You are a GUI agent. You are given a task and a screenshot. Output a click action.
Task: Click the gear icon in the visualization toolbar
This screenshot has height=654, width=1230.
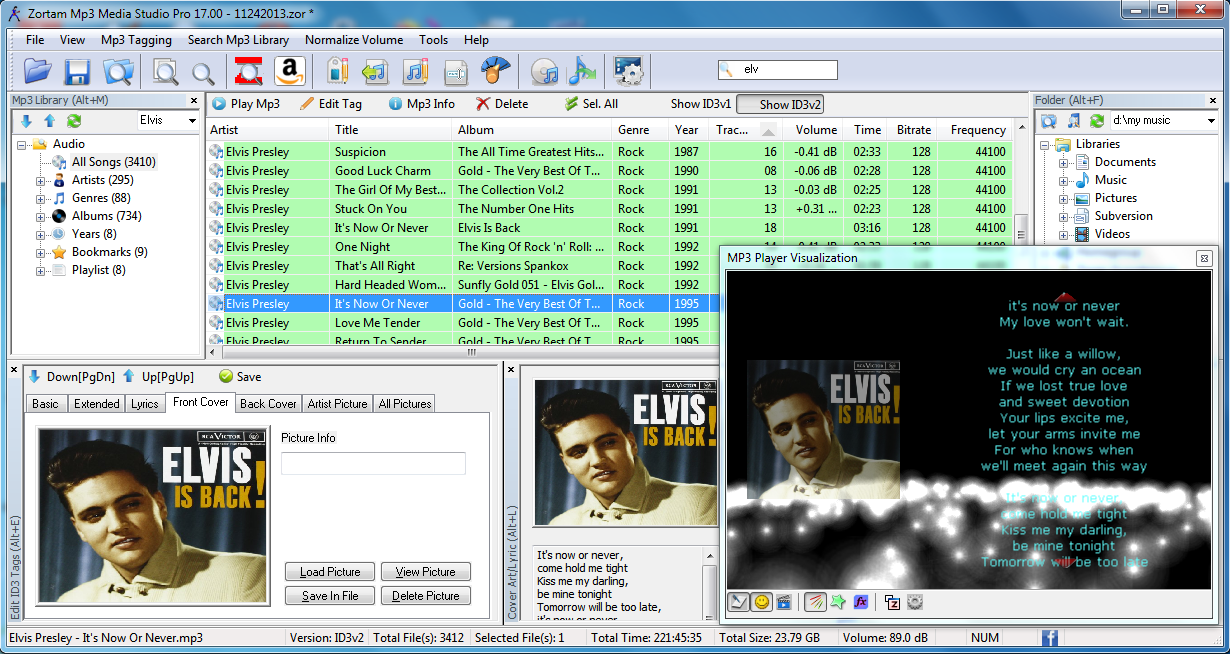[x=914, y=602]
